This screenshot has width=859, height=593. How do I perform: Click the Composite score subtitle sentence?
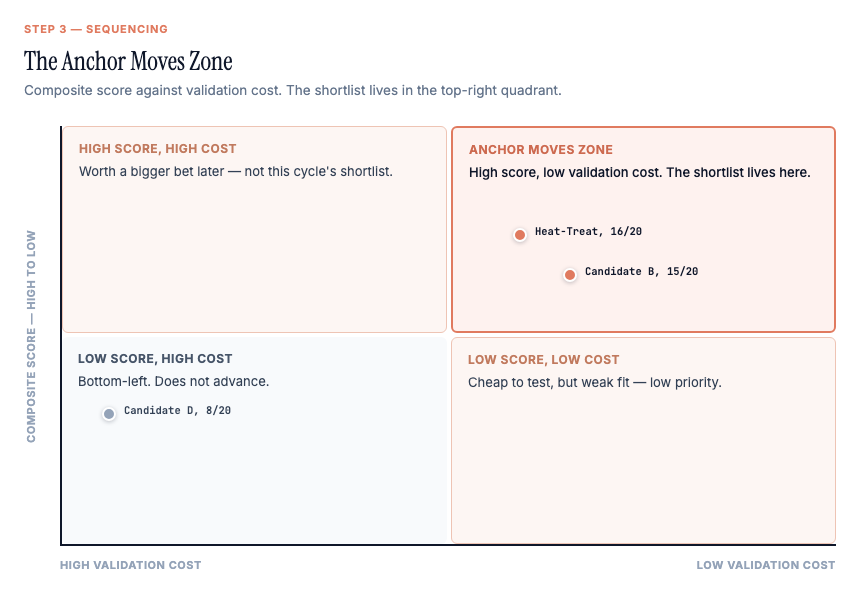[293, 90]
